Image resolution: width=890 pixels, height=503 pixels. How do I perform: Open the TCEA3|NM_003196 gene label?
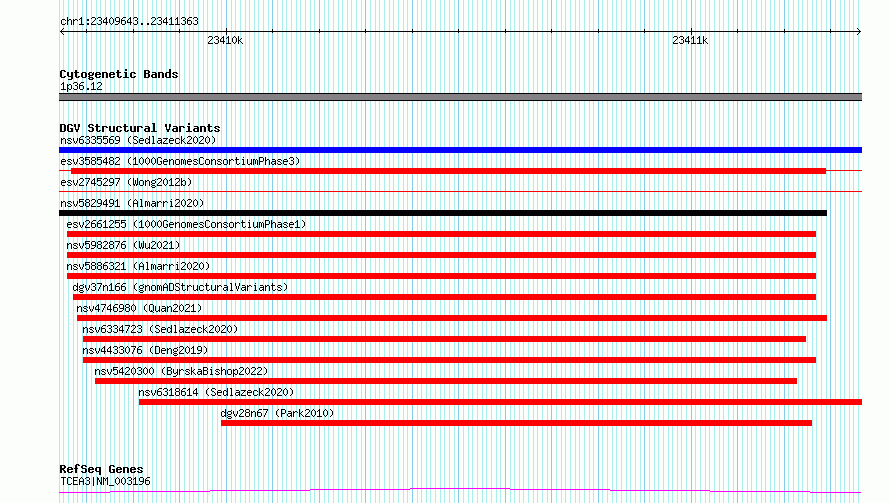(x=105, y=481)
